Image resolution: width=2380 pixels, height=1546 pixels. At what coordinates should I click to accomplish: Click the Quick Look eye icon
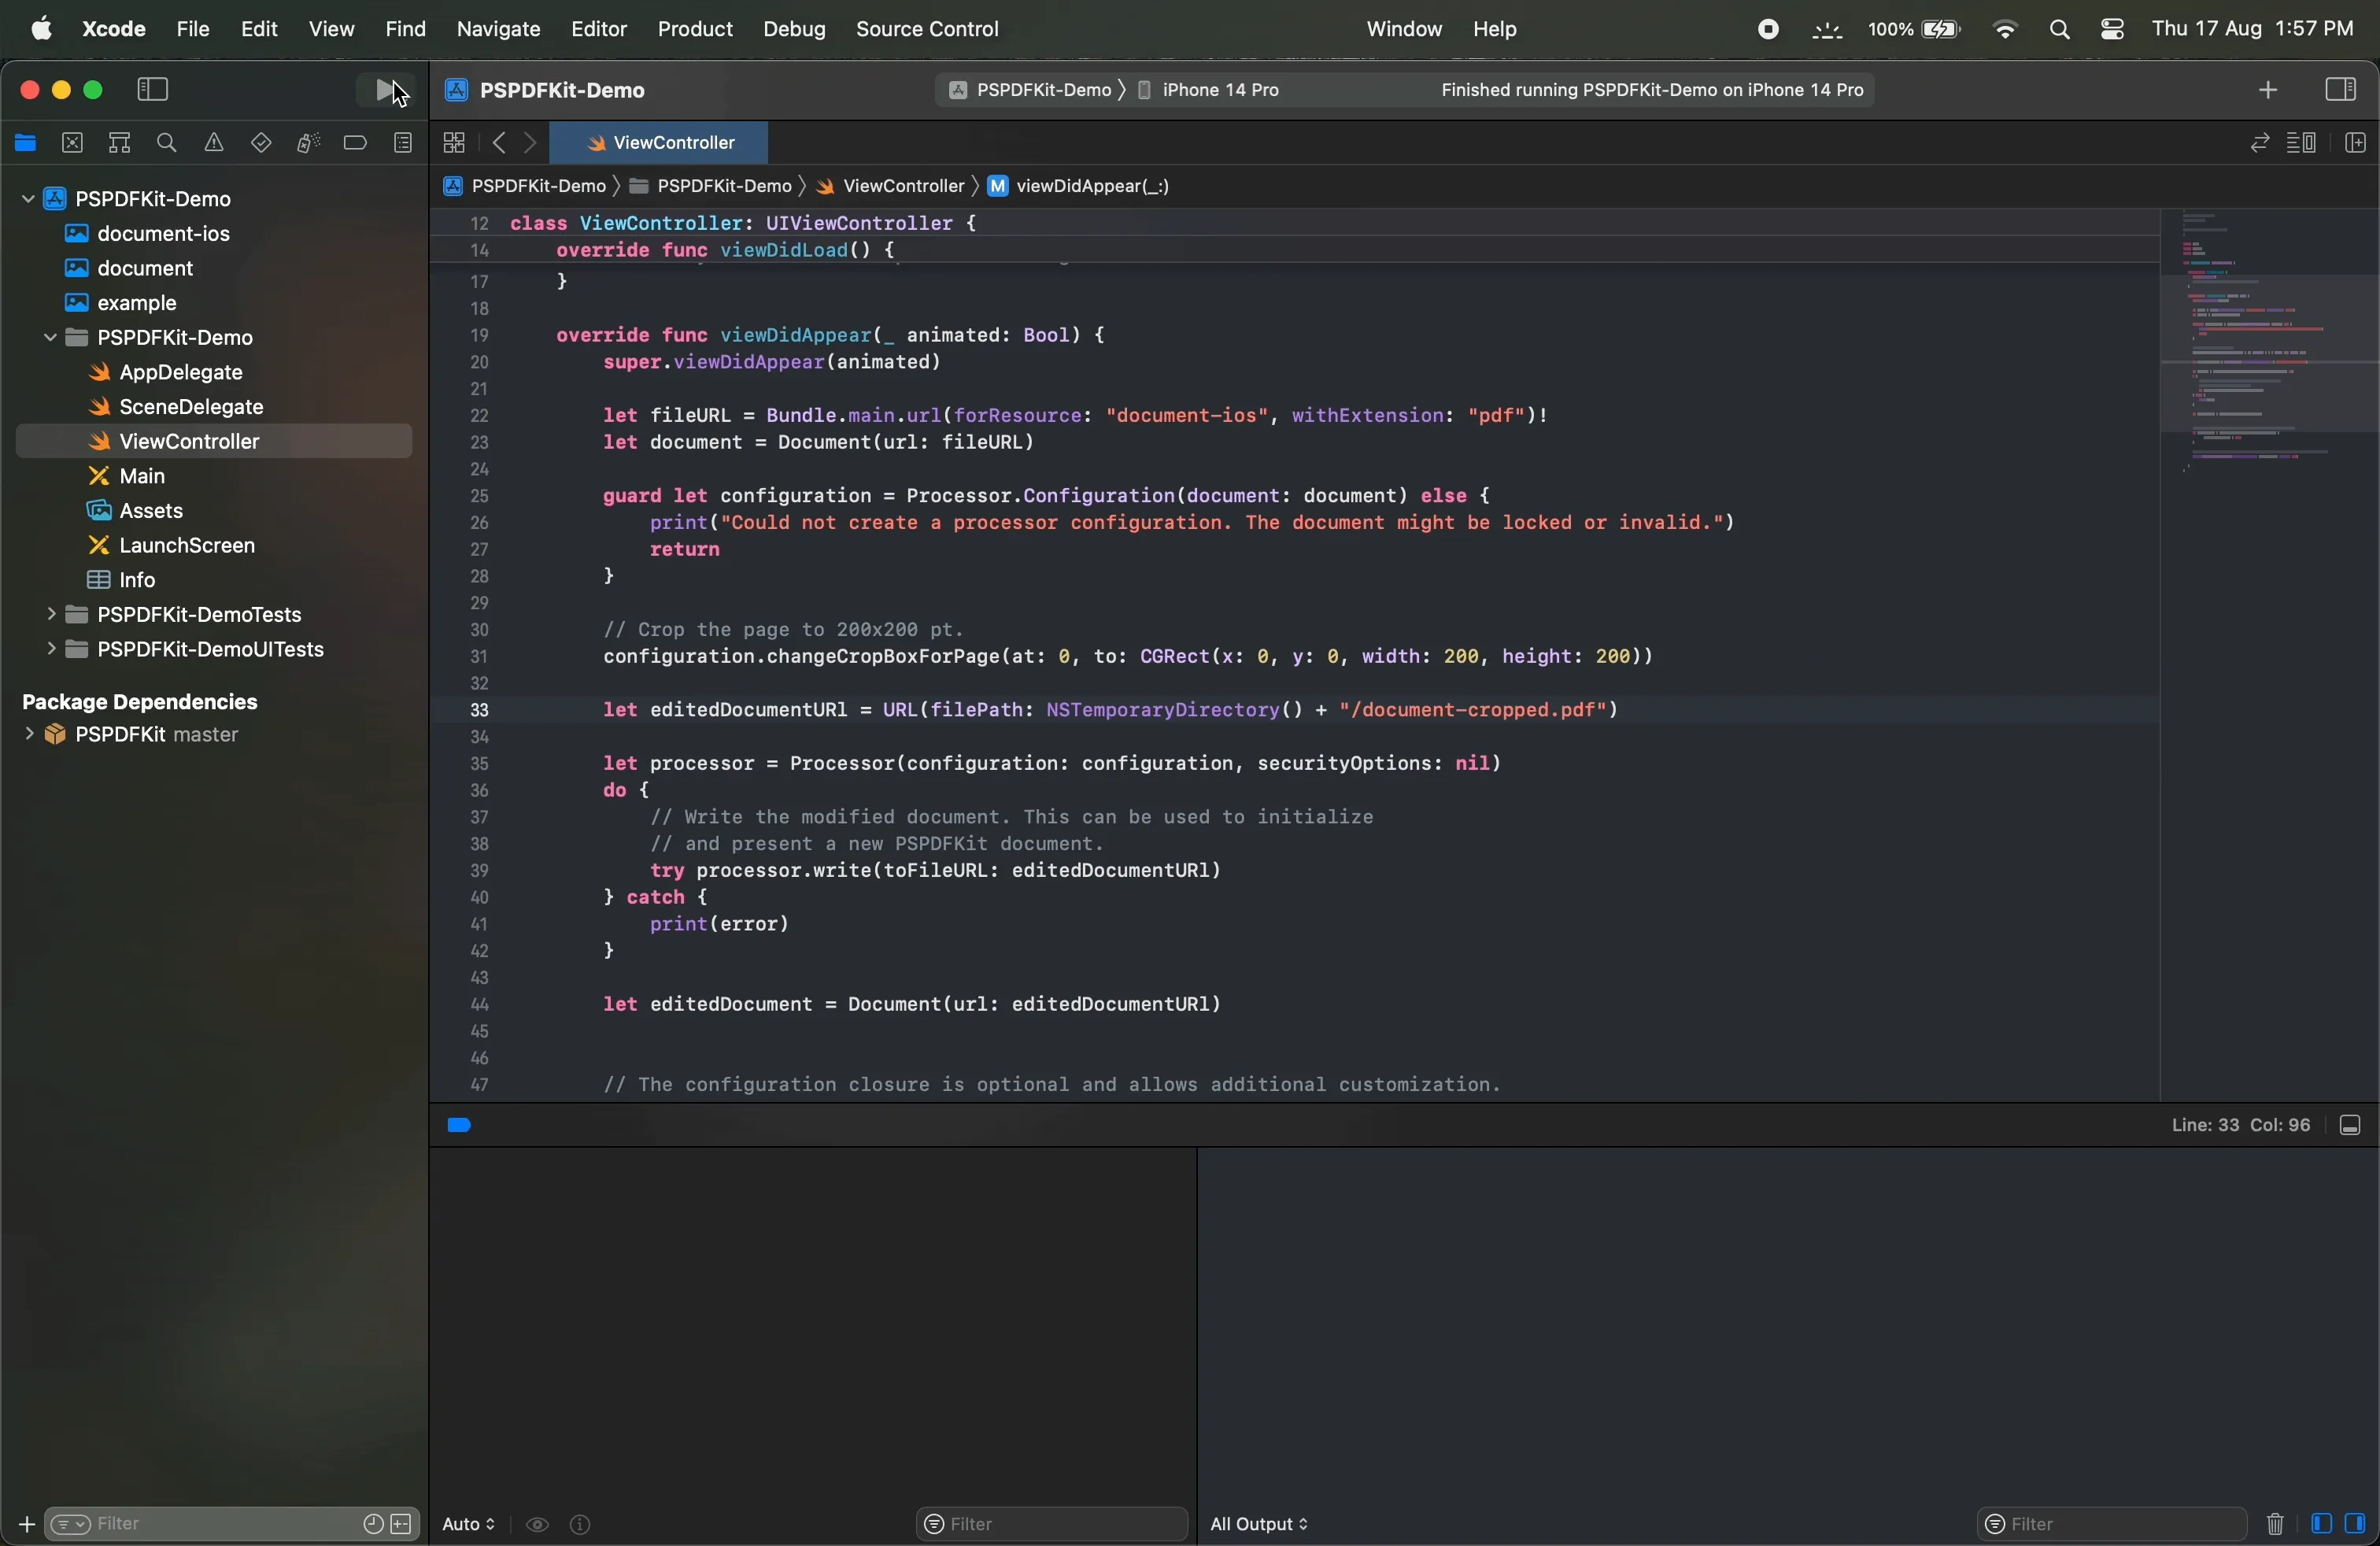537,1525
